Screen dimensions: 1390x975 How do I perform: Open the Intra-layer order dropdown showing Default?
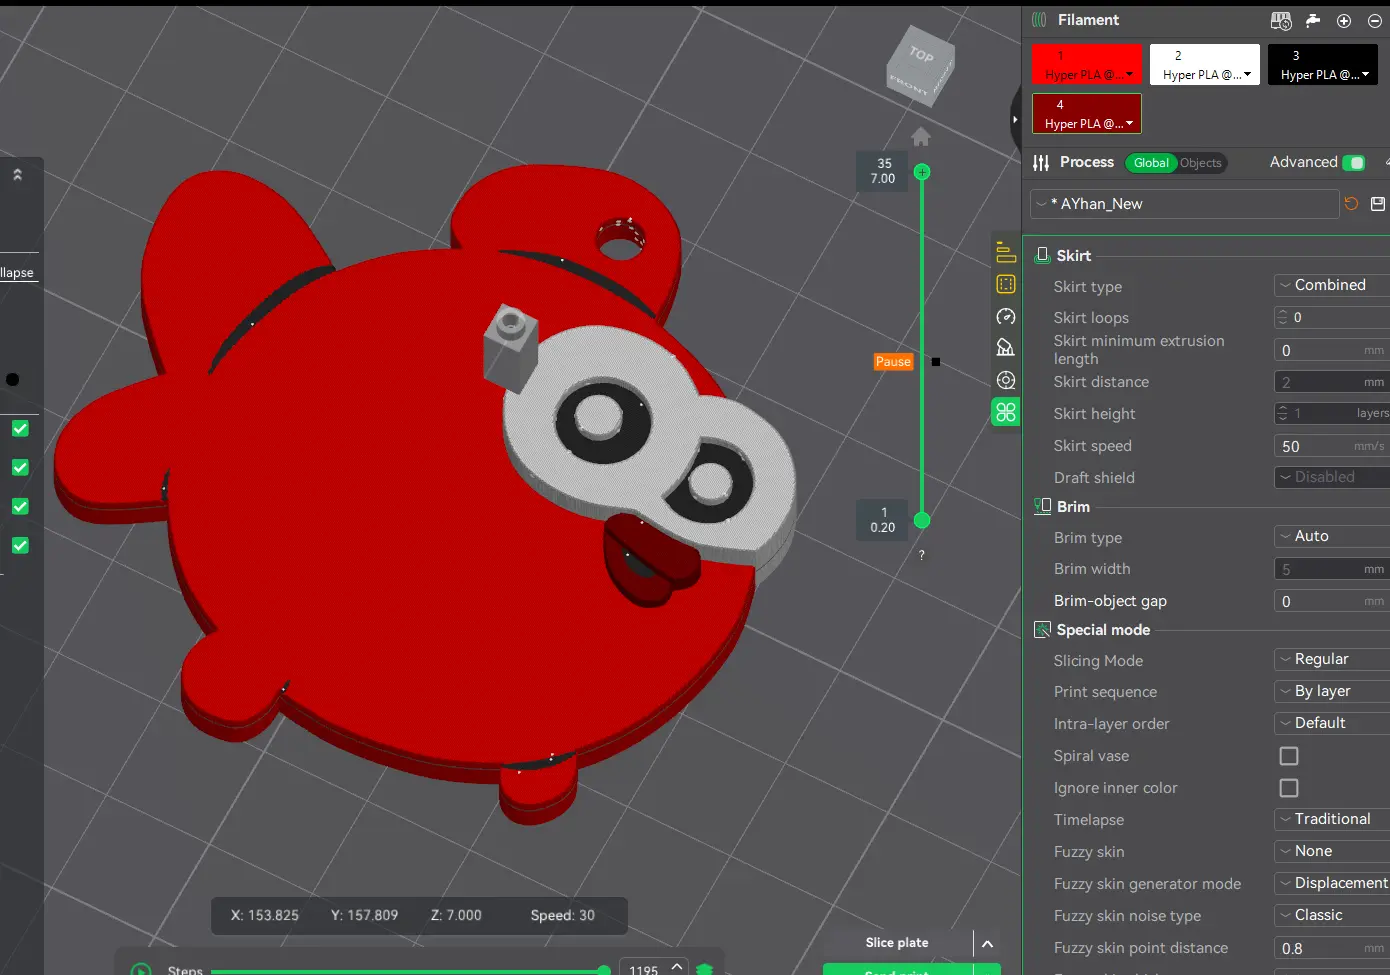[1332, 723]
